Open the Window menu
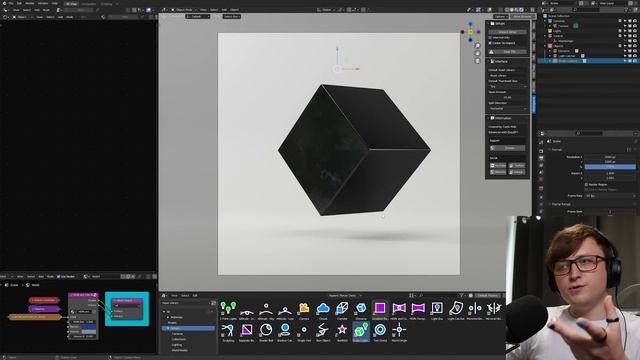This screenshot has width=640, height=360. click(43, 3)
